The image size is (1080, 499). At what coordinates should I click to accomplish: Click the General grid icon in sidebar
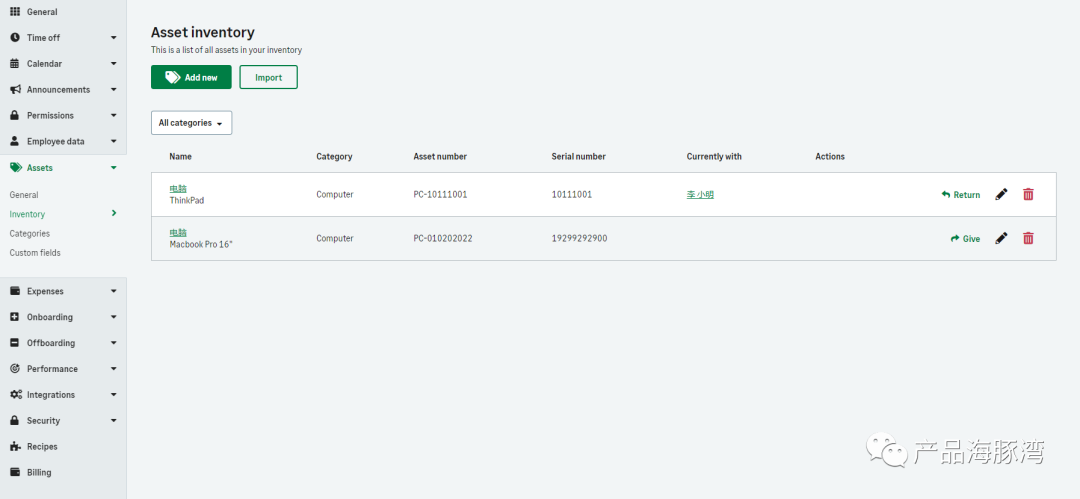coord(15,12)
